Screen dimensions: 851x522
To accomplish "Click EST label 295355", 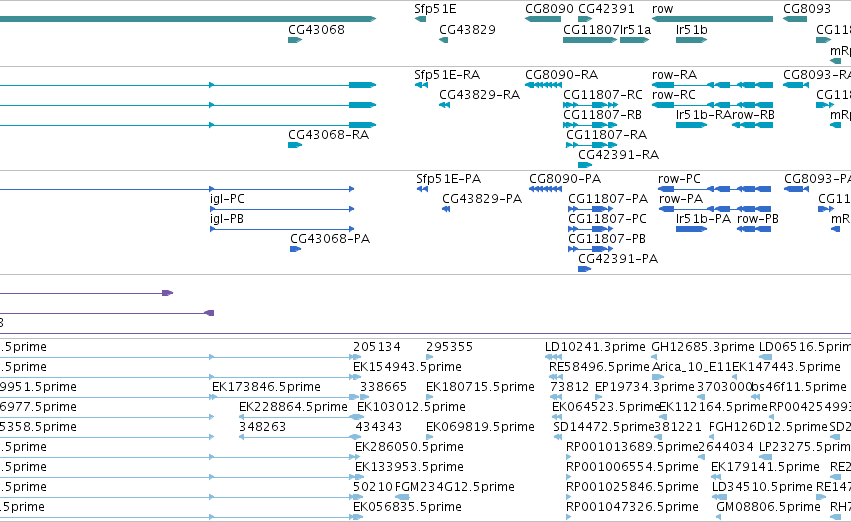I will coord(449,347).
